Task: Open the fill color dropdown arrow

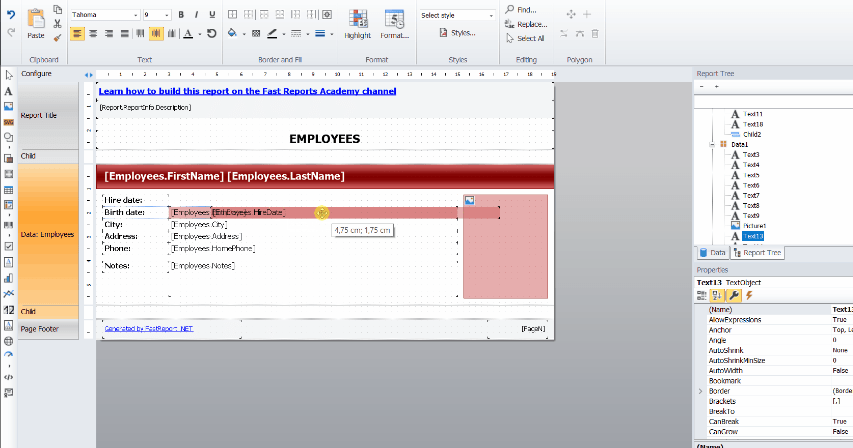Action: (244, 34)
